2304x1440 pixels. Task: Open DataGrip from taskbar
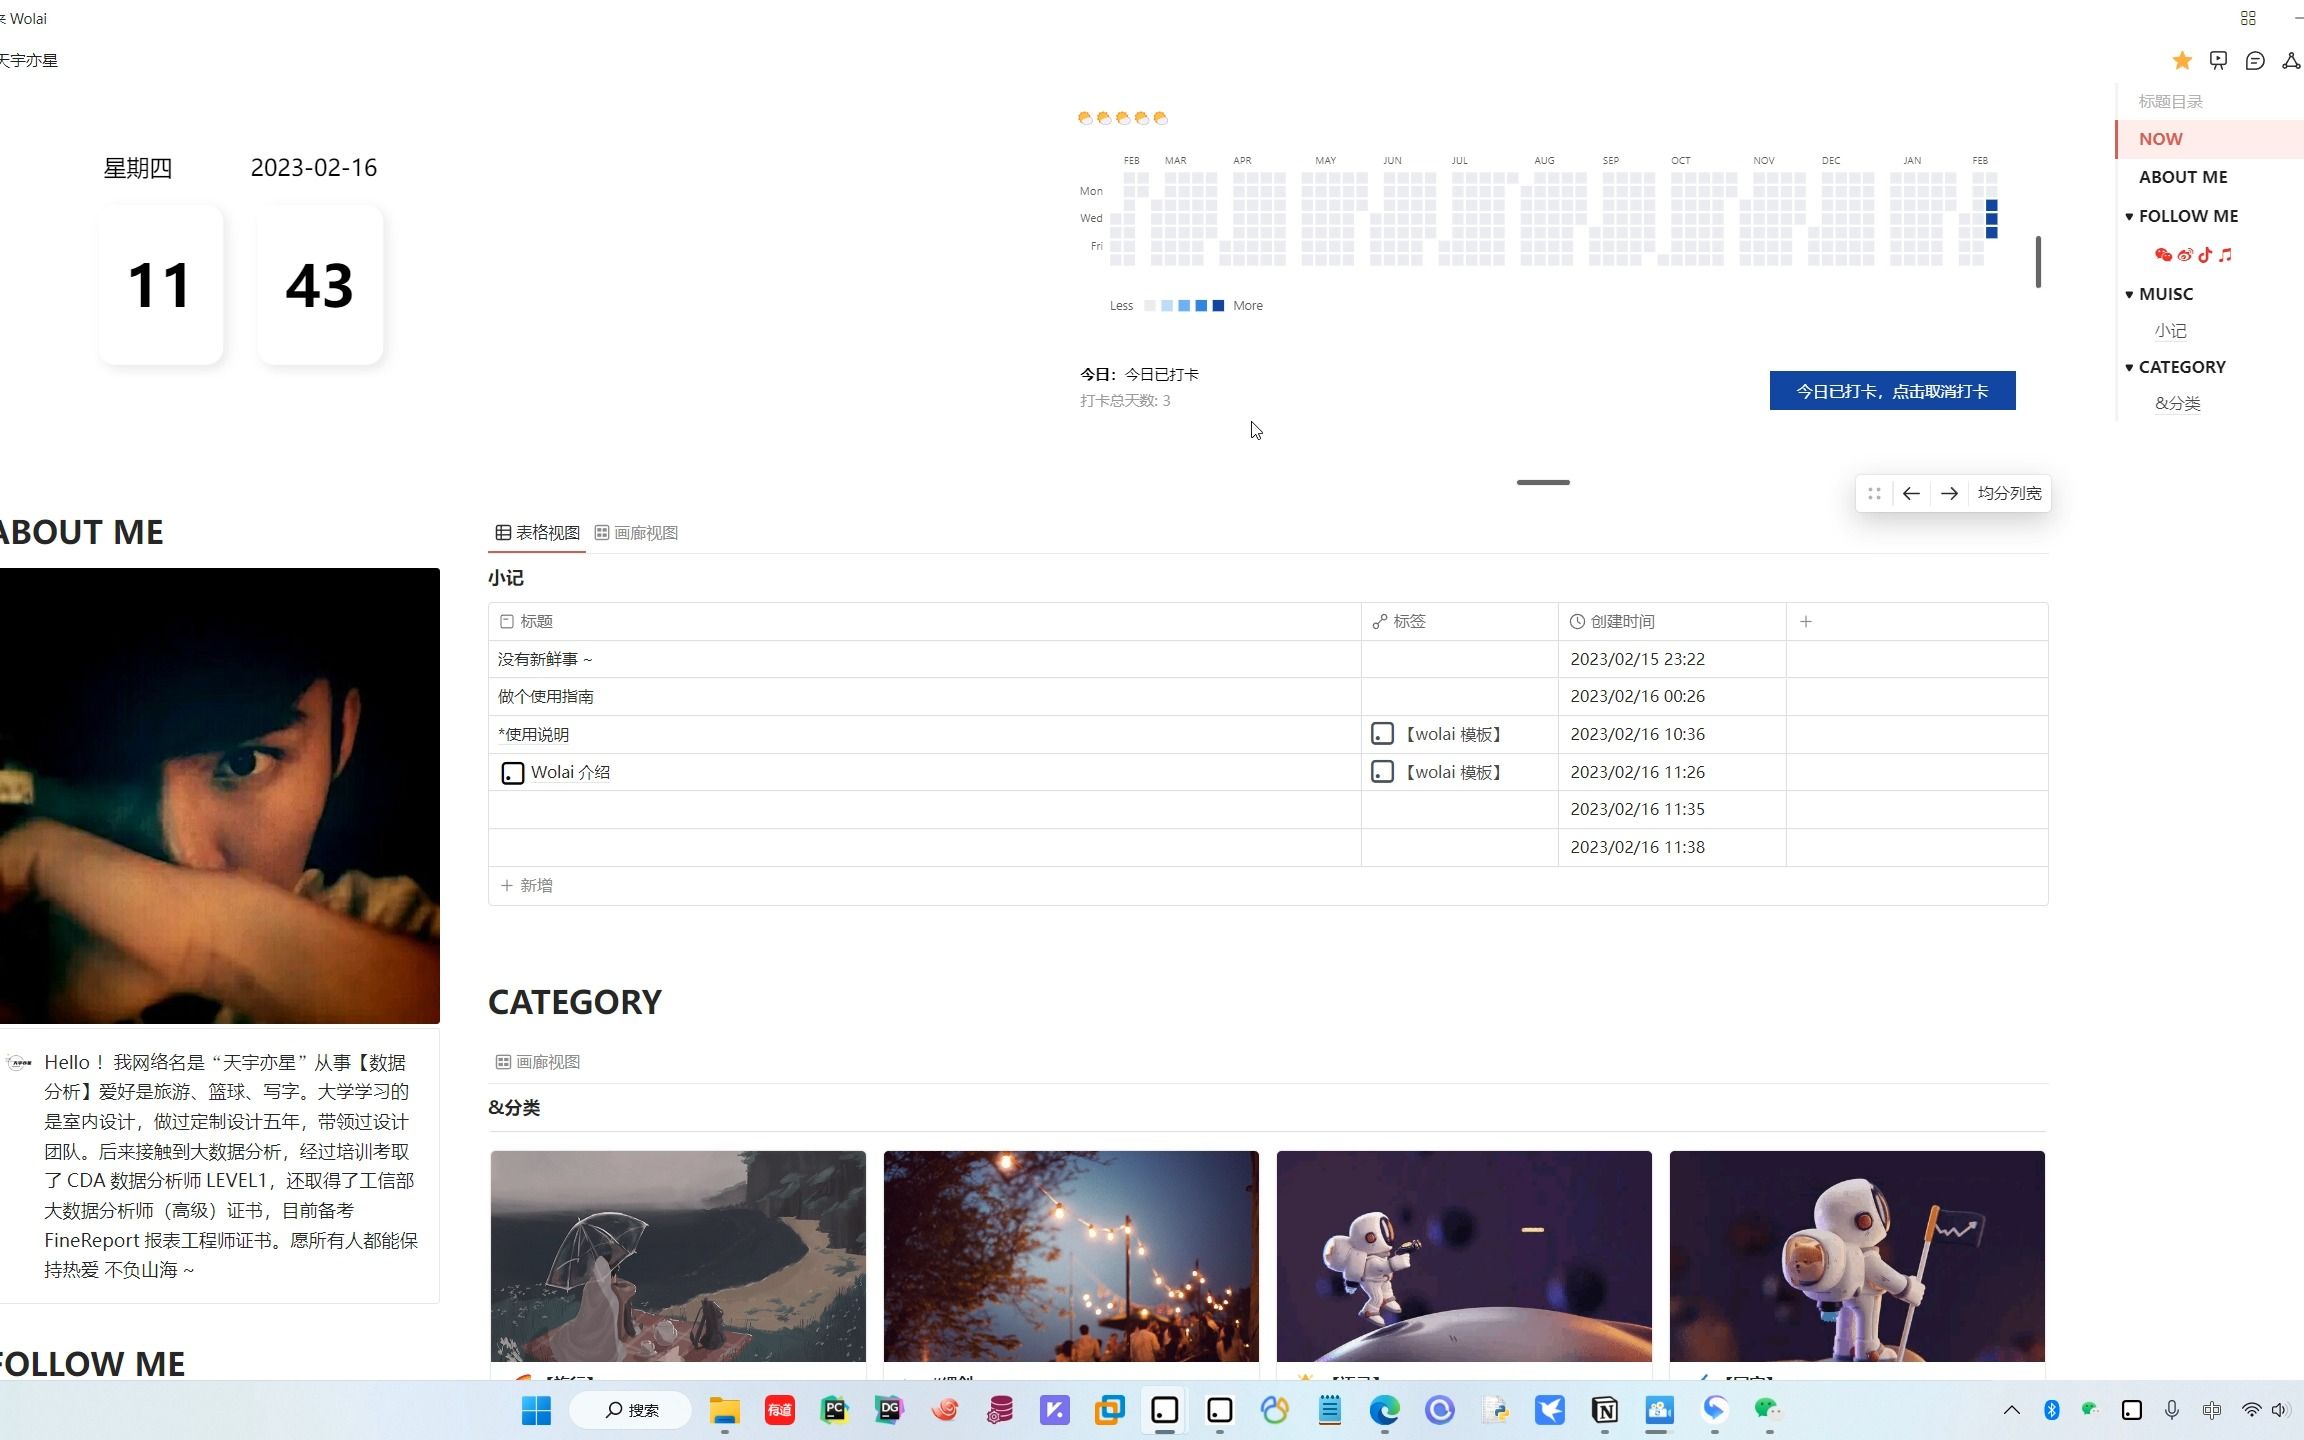pos(890,1410)
